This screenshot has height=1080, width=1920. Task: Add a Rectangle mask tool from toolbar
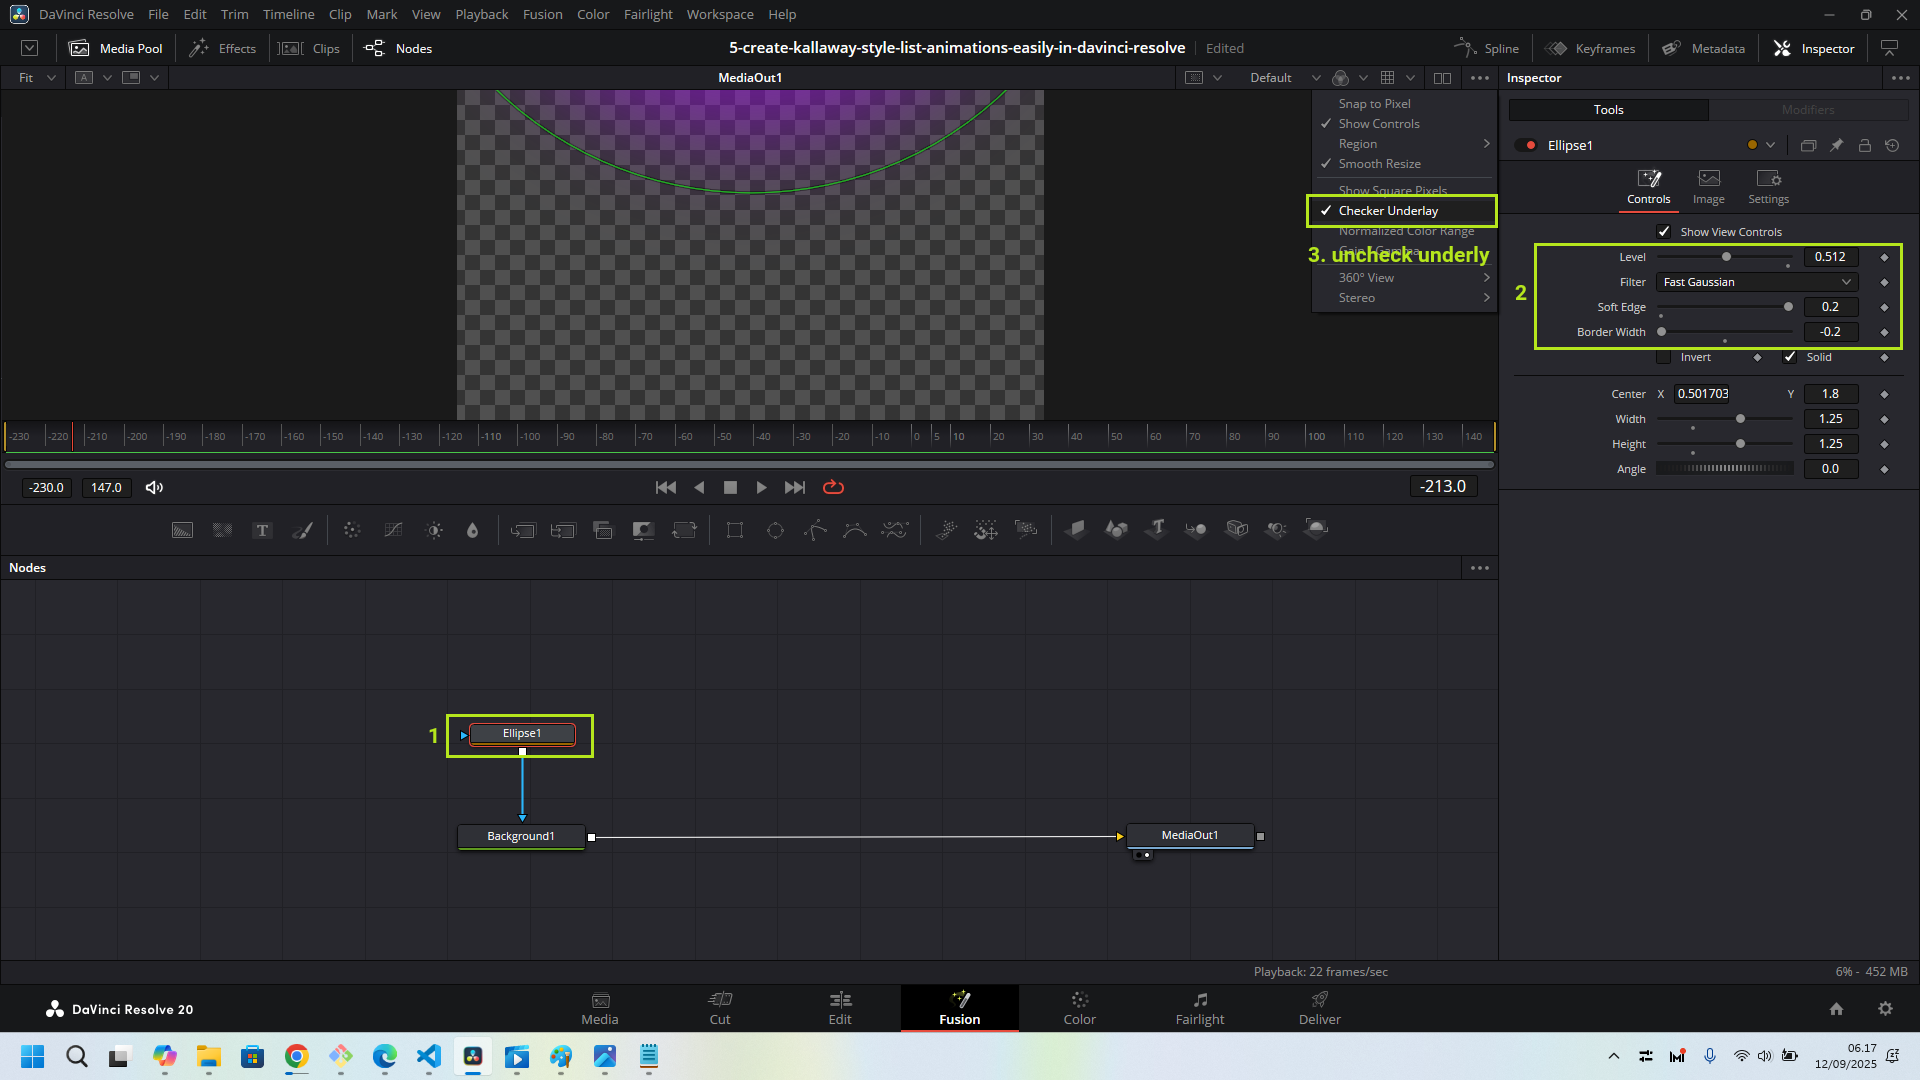(735, 530)
